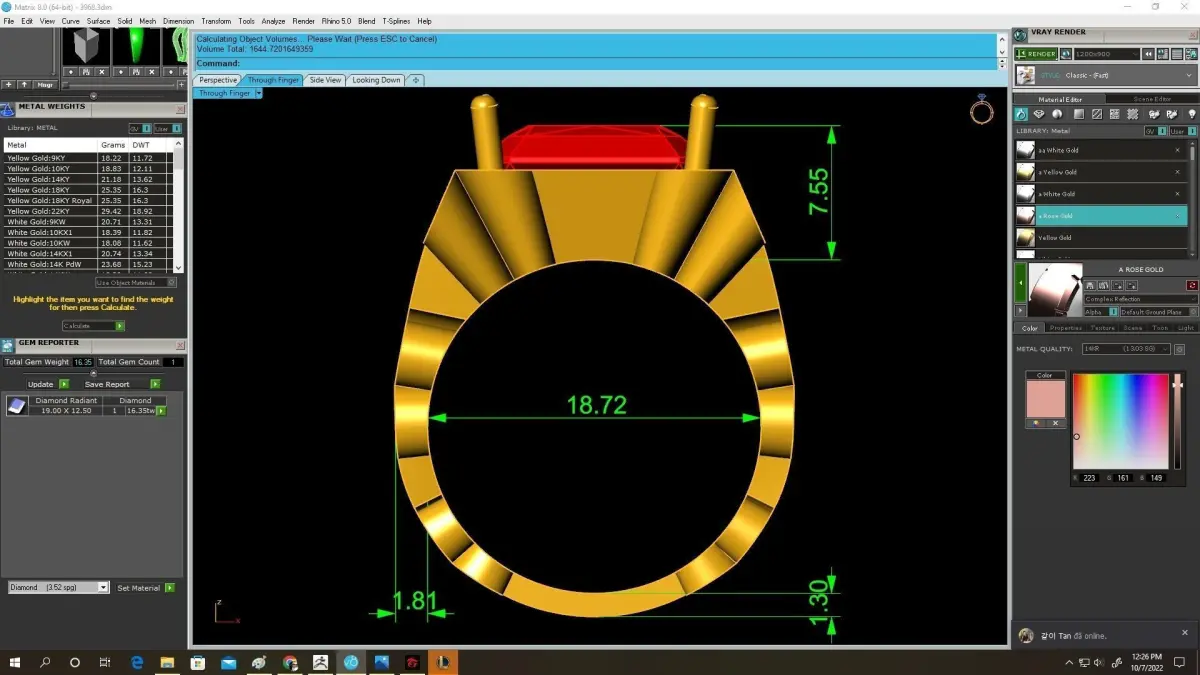
Task: Click the Diamond Radiant gem icon
Action: click(16, 405)
